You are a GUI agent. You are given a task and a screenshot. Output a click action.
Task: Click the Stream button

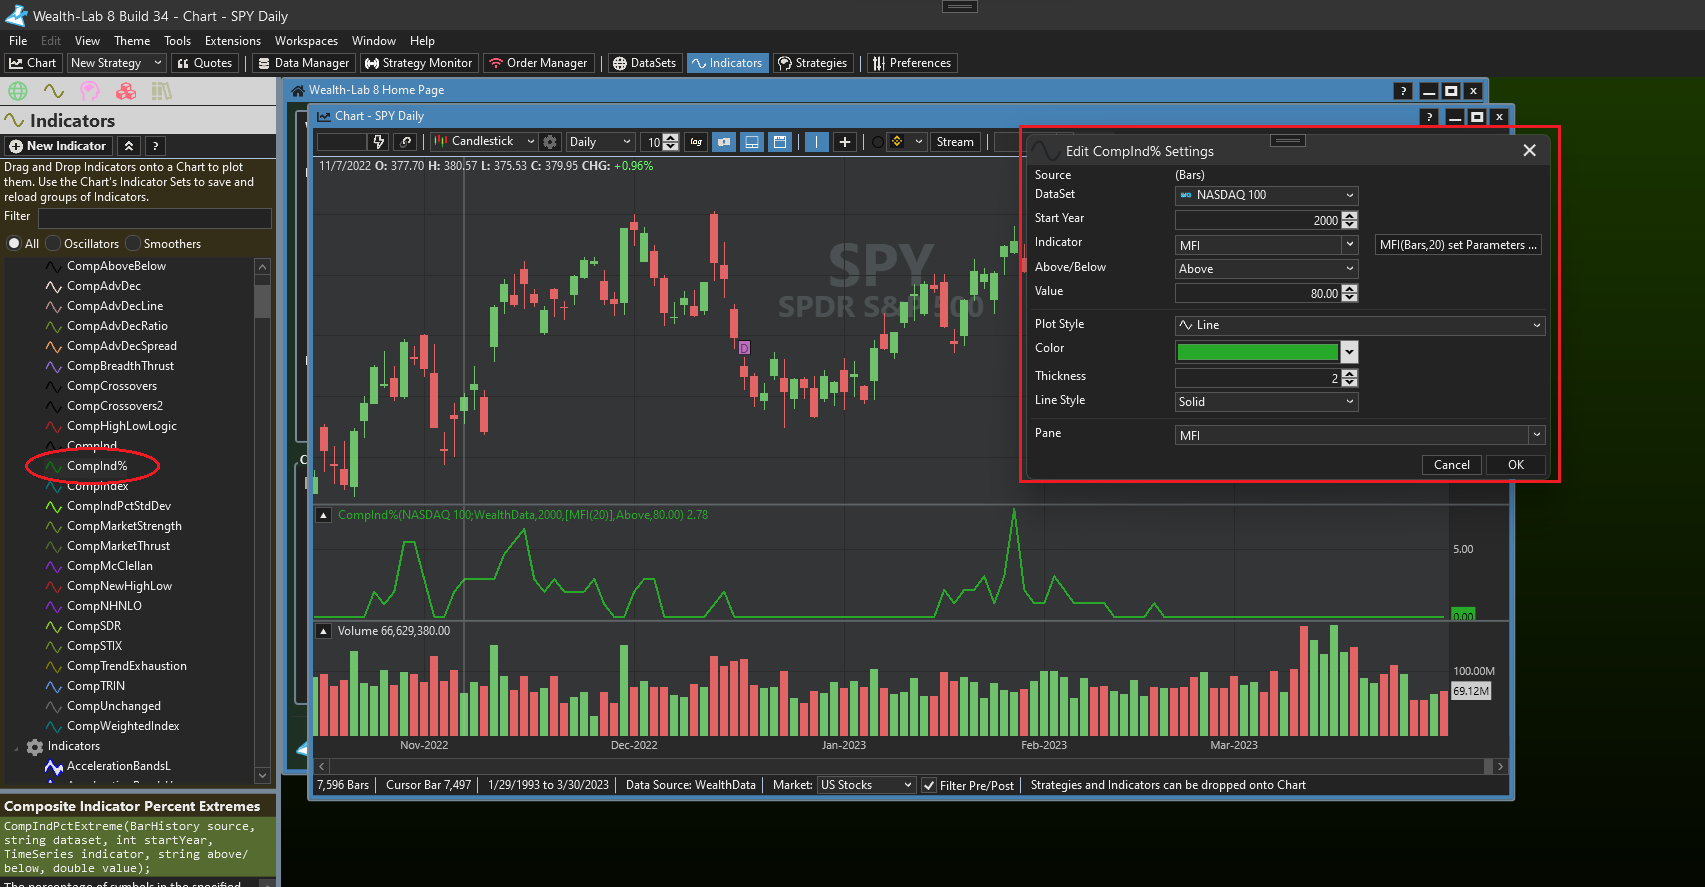955,142
